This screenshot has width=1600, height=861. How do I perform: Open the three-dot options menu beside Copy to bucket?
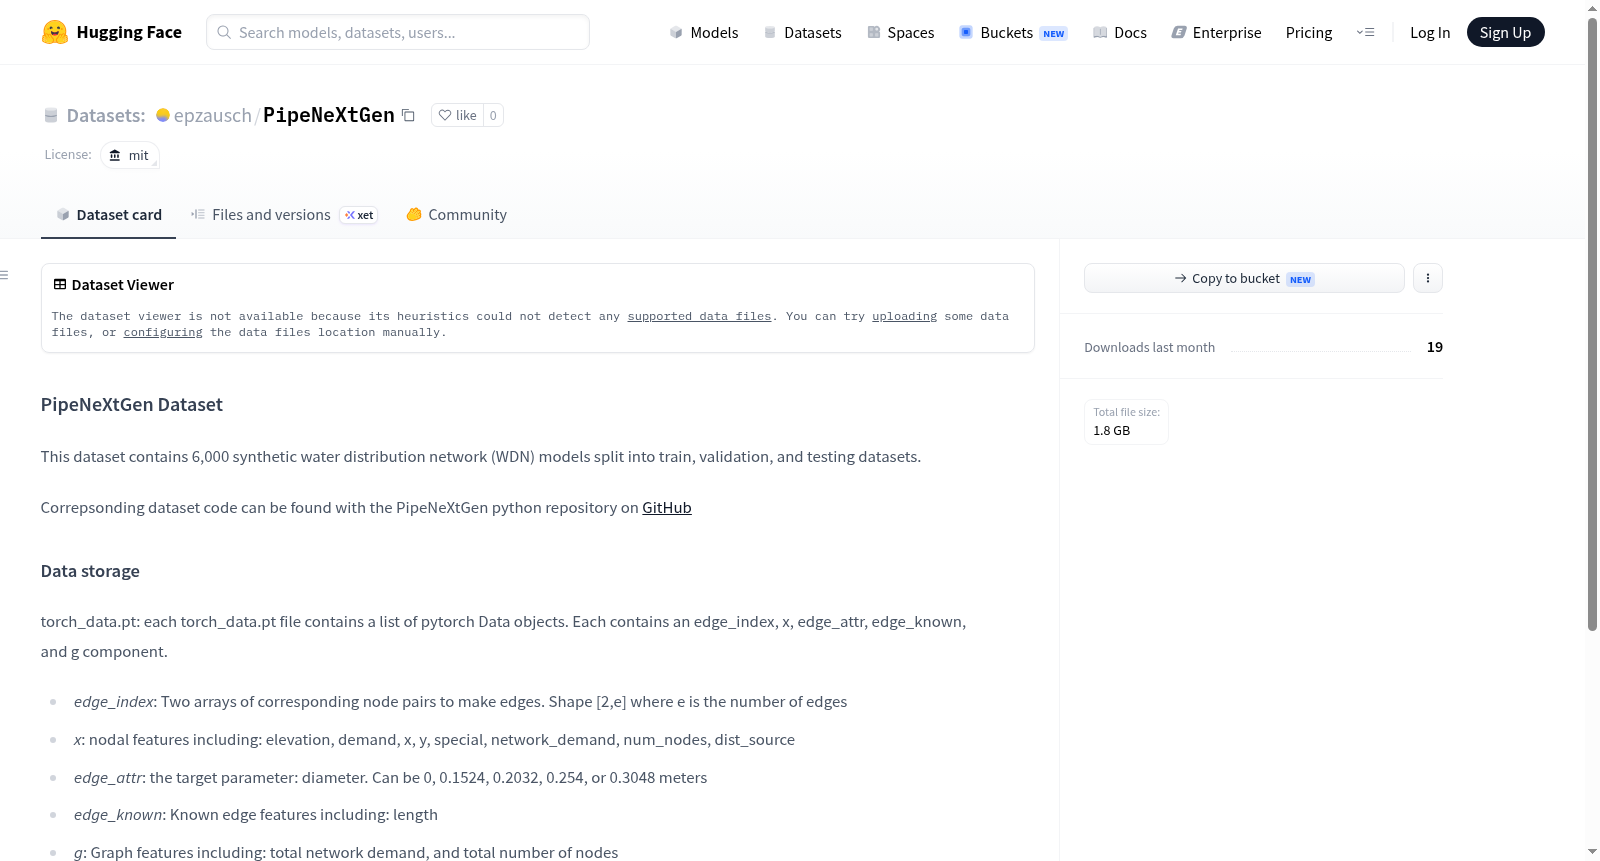pyautogui.click(x=1428, y=278)
